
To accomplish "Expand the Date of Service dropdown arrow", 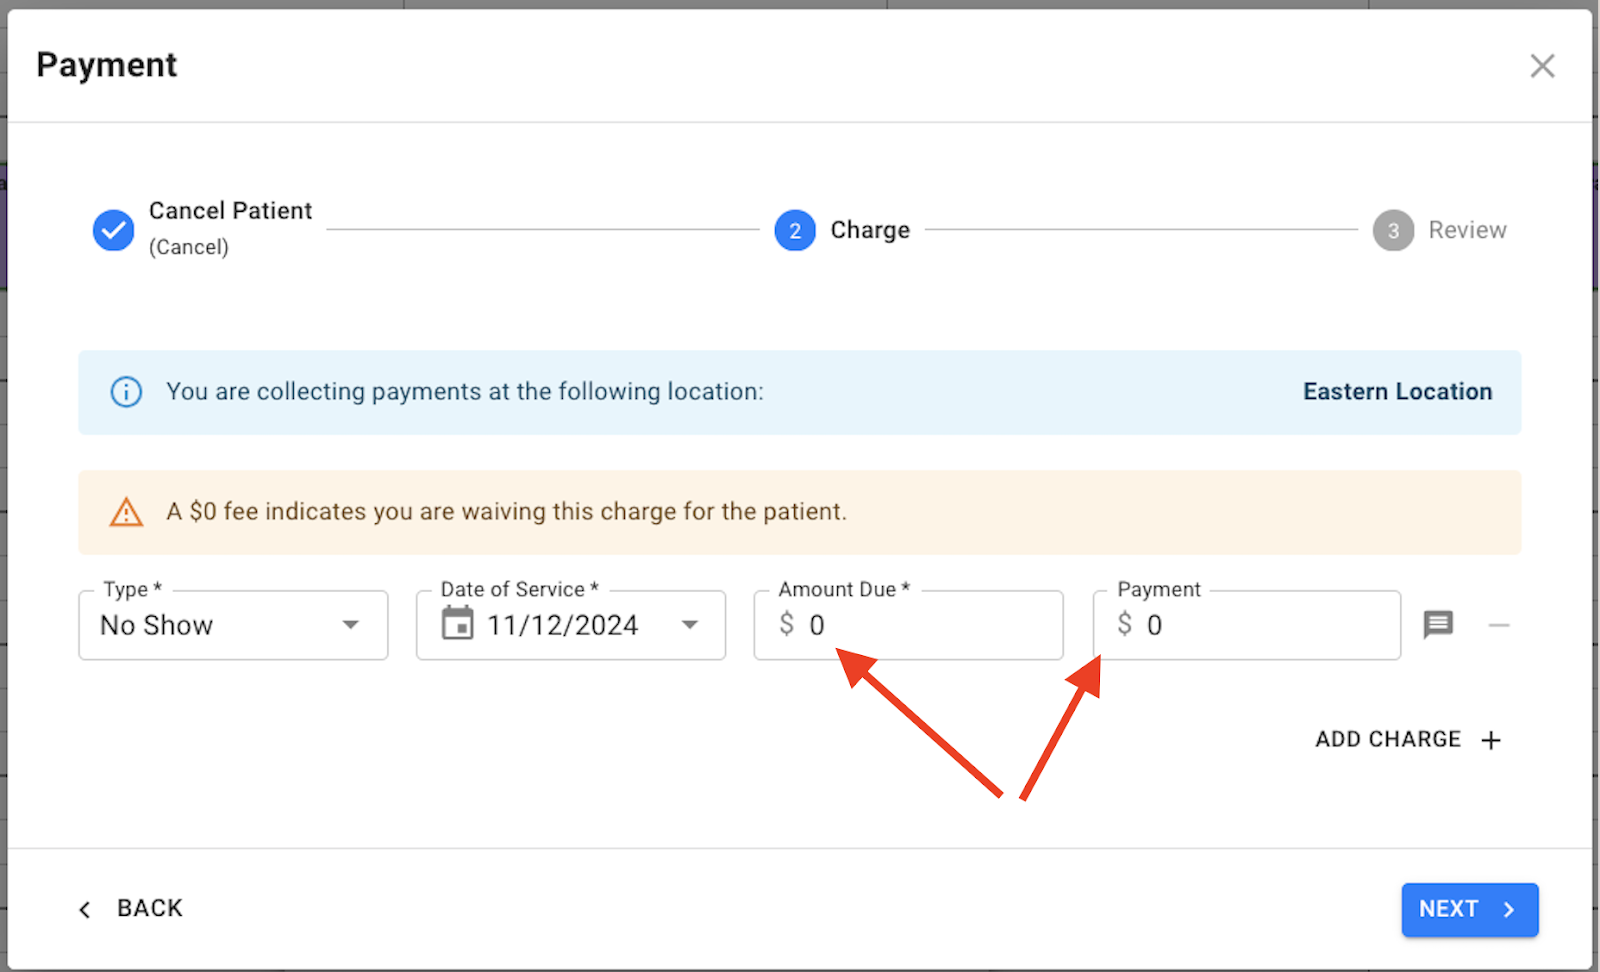I will (x=690, y=625).
